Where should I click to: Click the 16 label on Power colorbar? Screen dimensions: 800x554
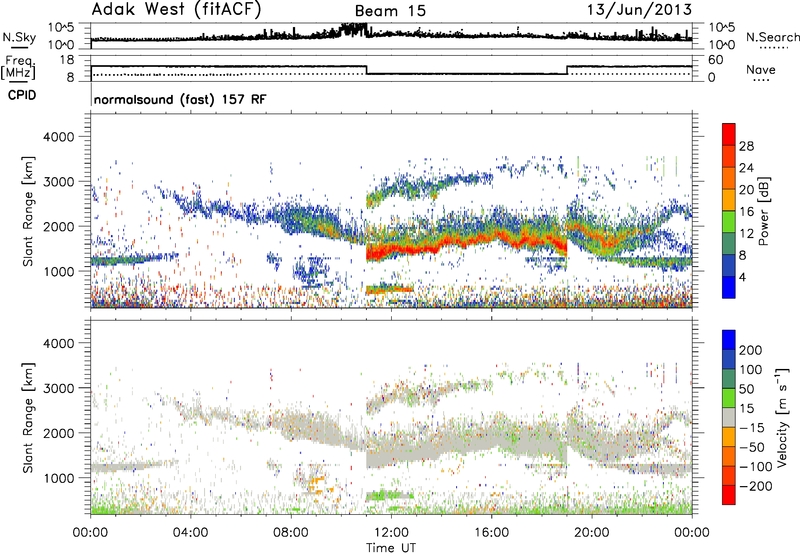coord(746,212)
